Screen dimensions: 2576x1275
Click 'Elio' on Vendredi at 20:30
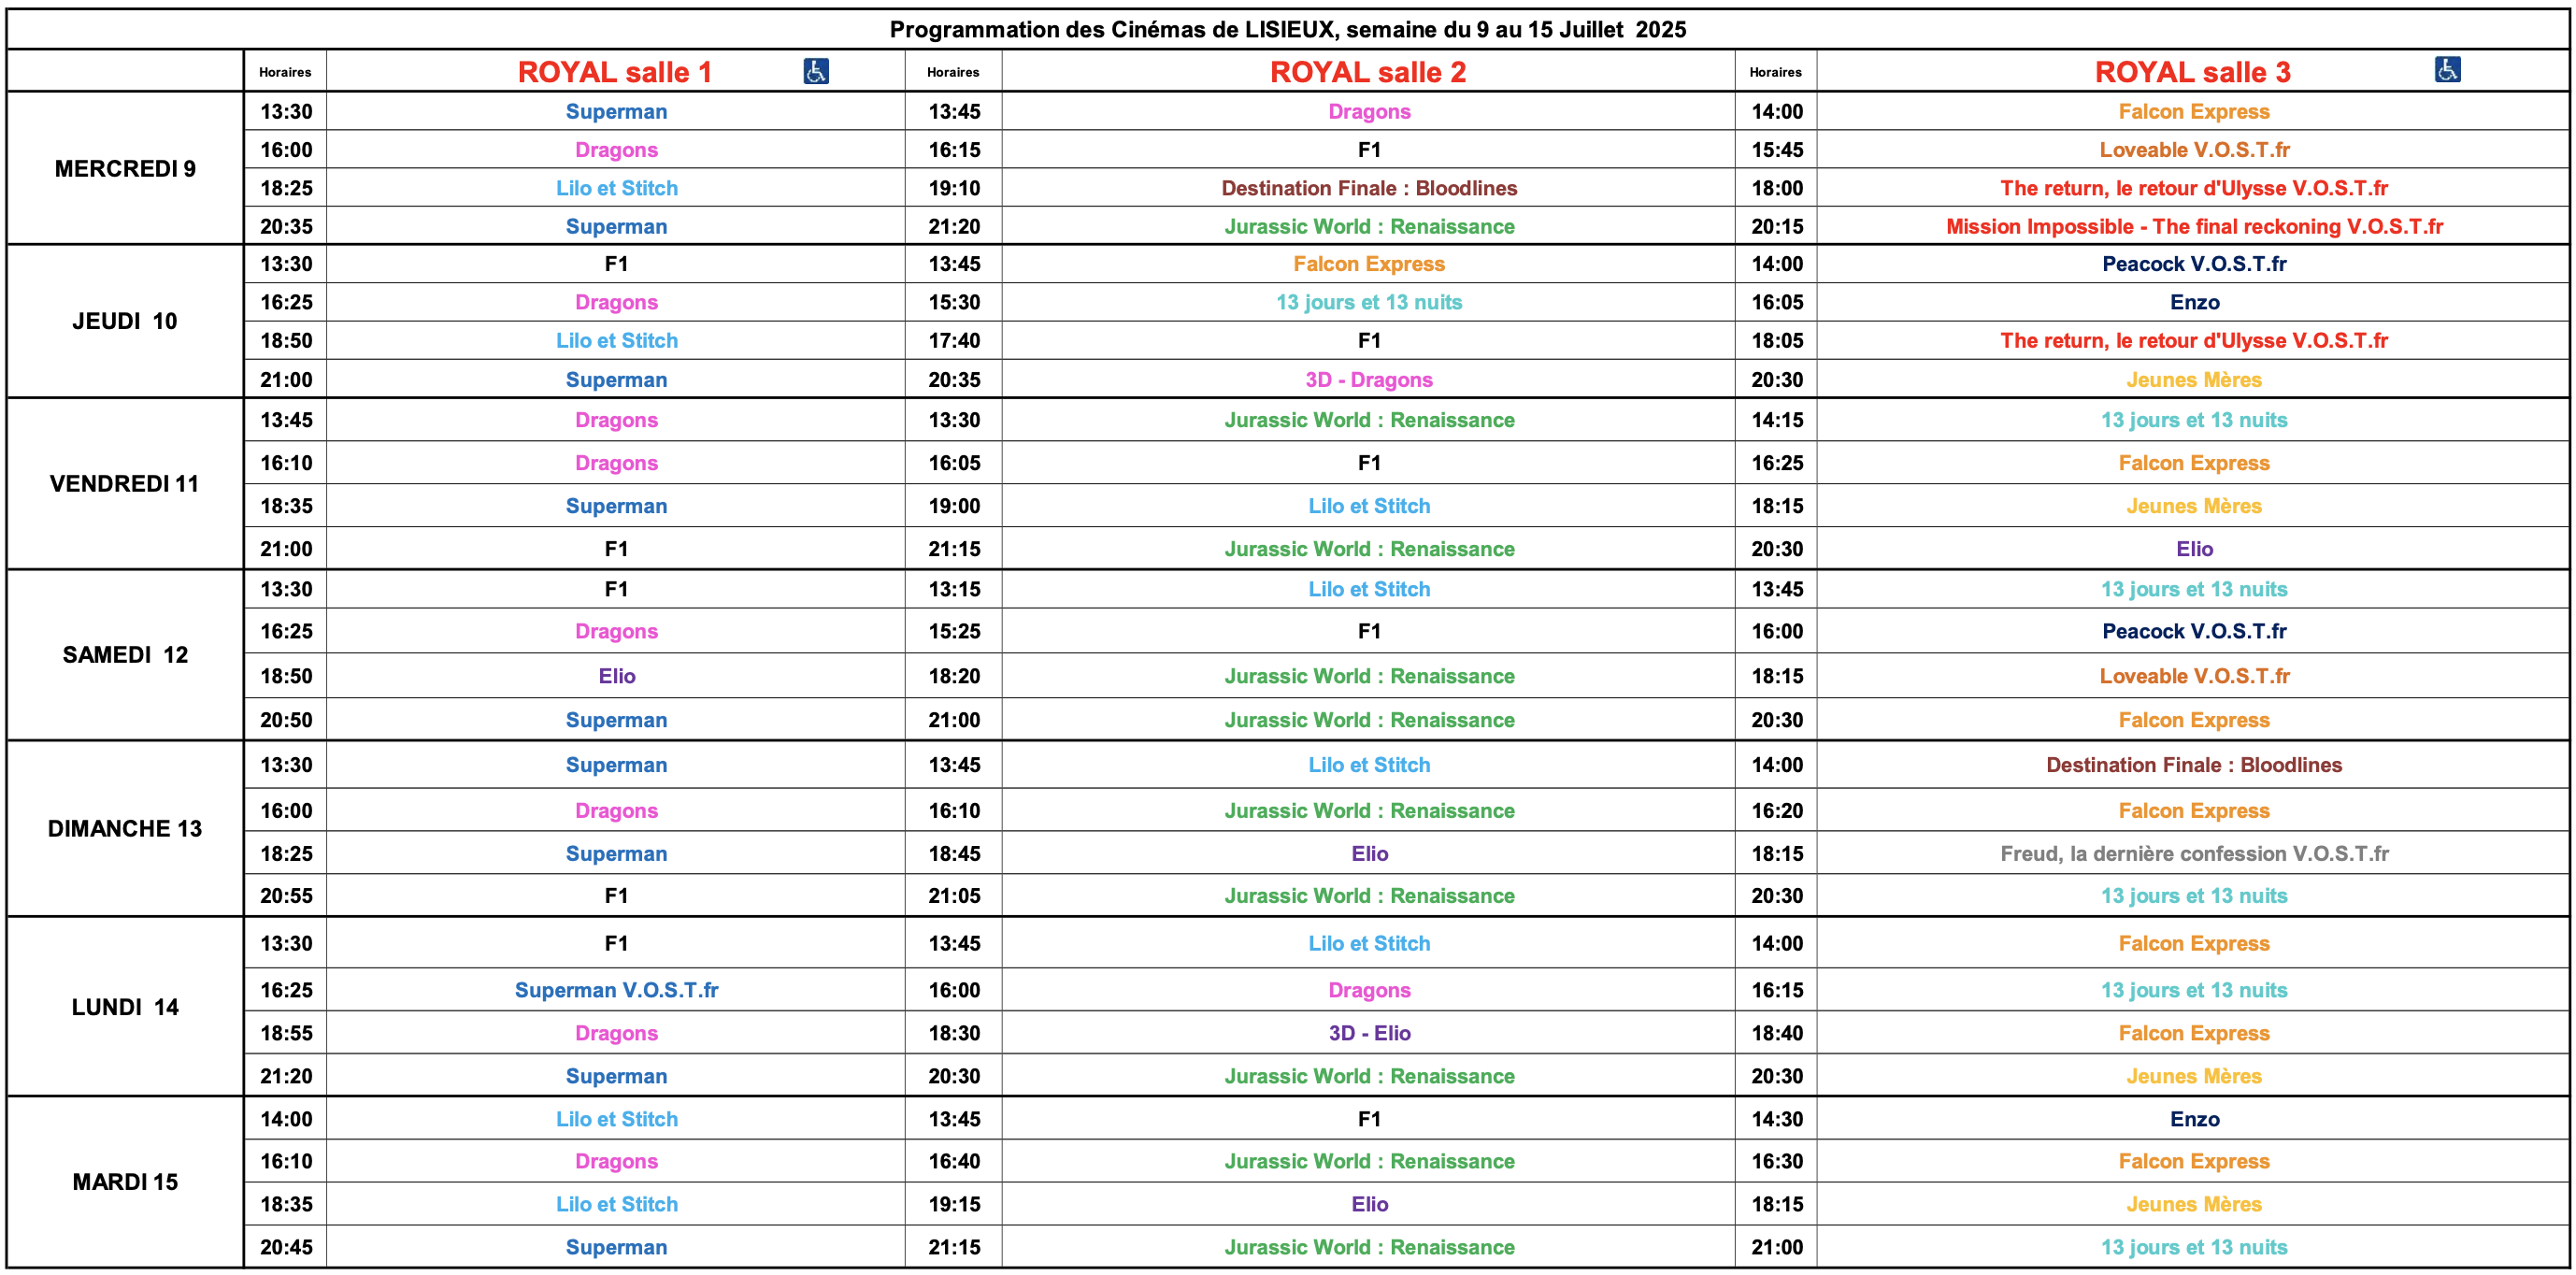2194,549
